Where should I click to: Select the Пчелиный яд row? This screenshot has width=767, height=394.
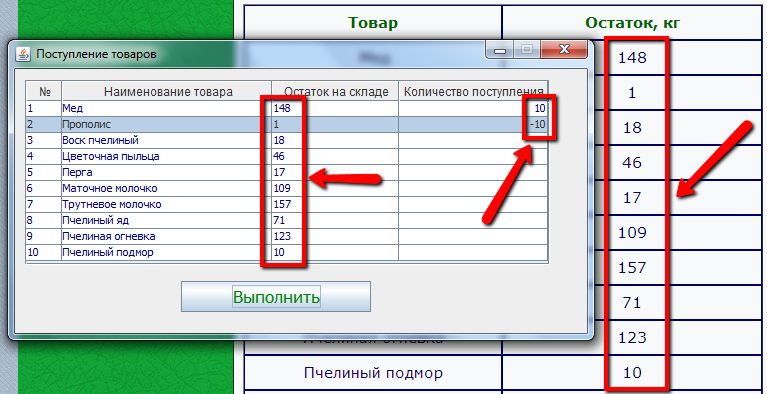click(x=287, y=220)
